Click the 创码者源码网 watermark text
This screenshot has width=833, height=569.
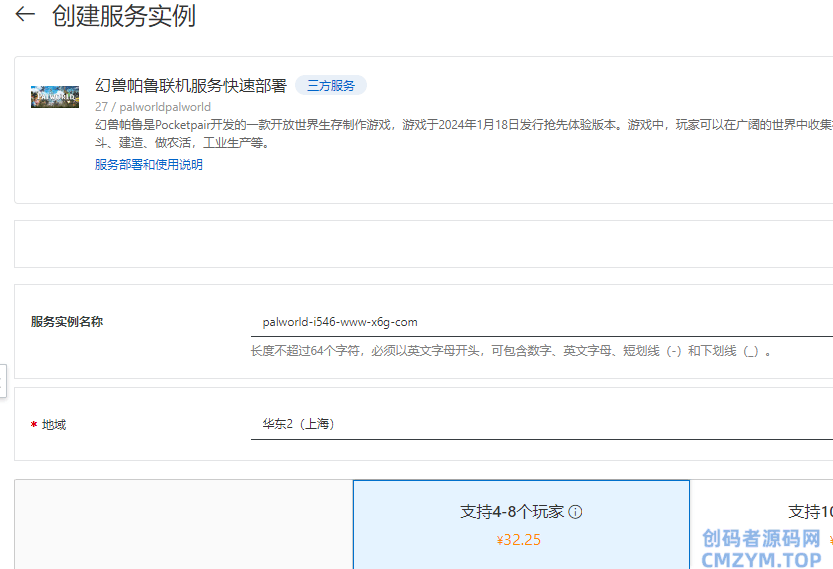coord(761,539)
